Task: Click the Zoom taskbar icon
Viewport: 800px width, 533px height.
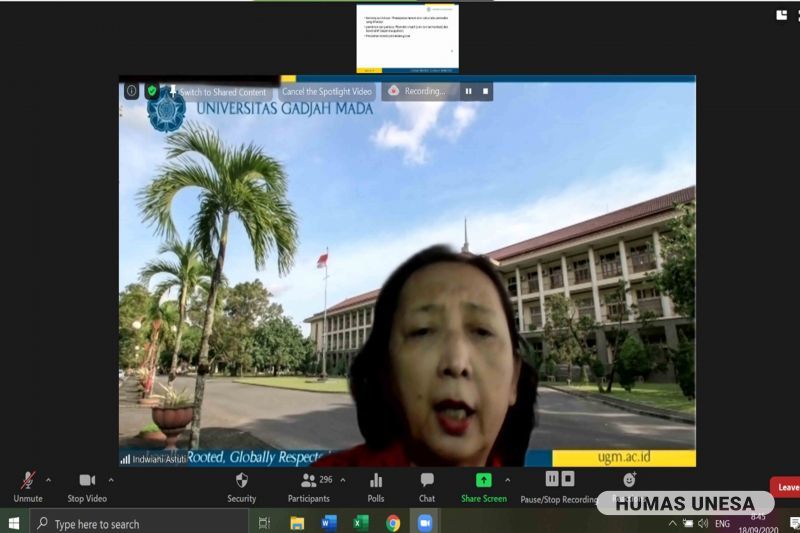Action: click(424, 523)
